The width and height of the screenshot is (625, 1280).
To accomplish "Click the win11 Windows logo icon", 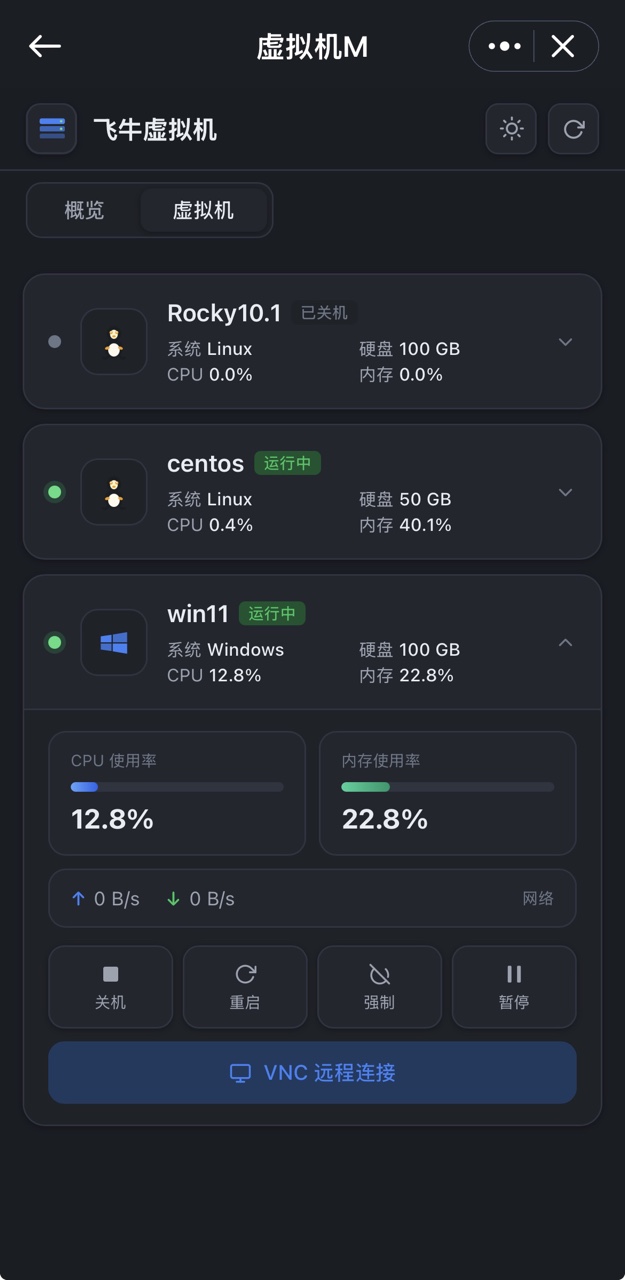I will point(114,642).
